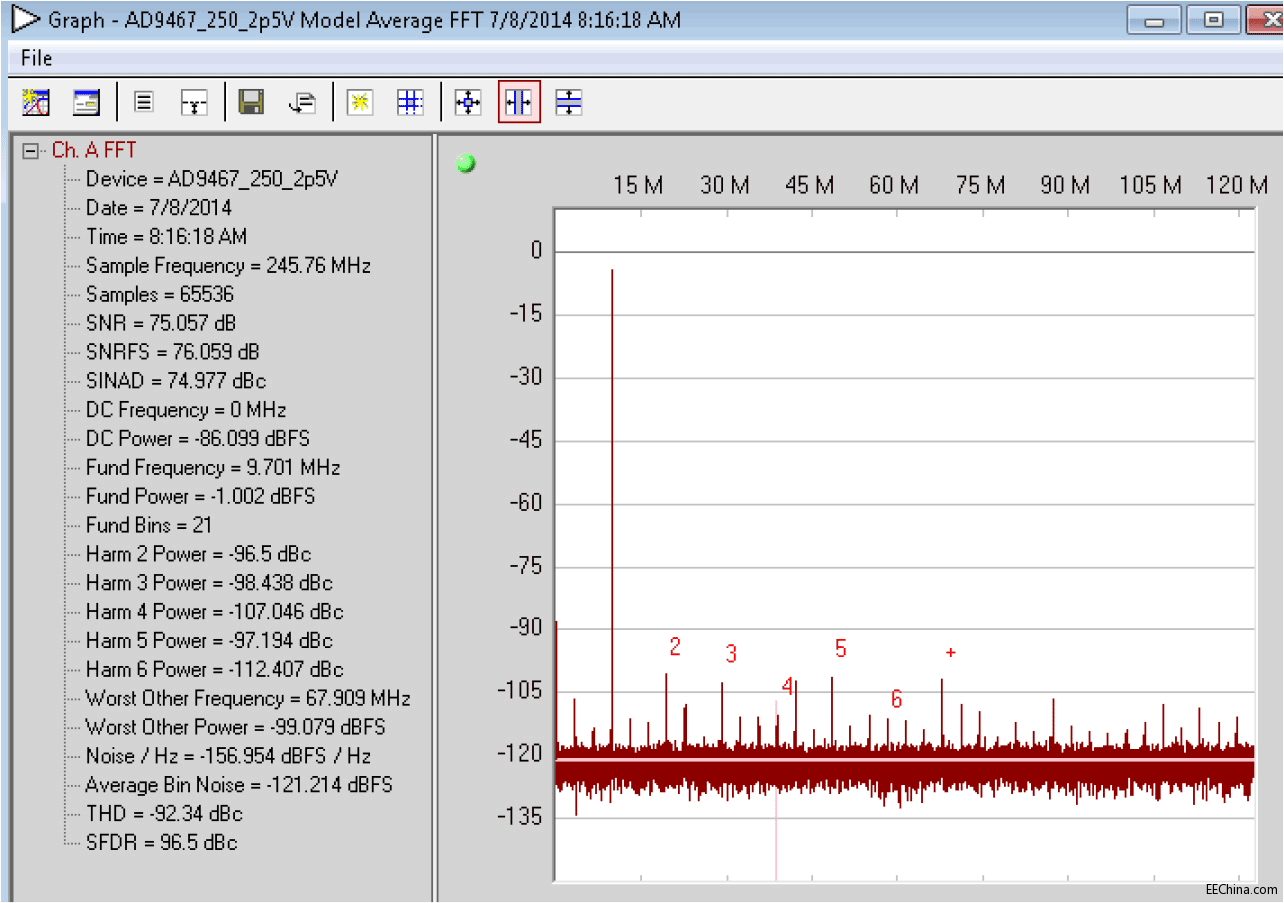Toggle the blue grid lines icon
This screenshot has width=1284, height=903.
pos(410,102)
